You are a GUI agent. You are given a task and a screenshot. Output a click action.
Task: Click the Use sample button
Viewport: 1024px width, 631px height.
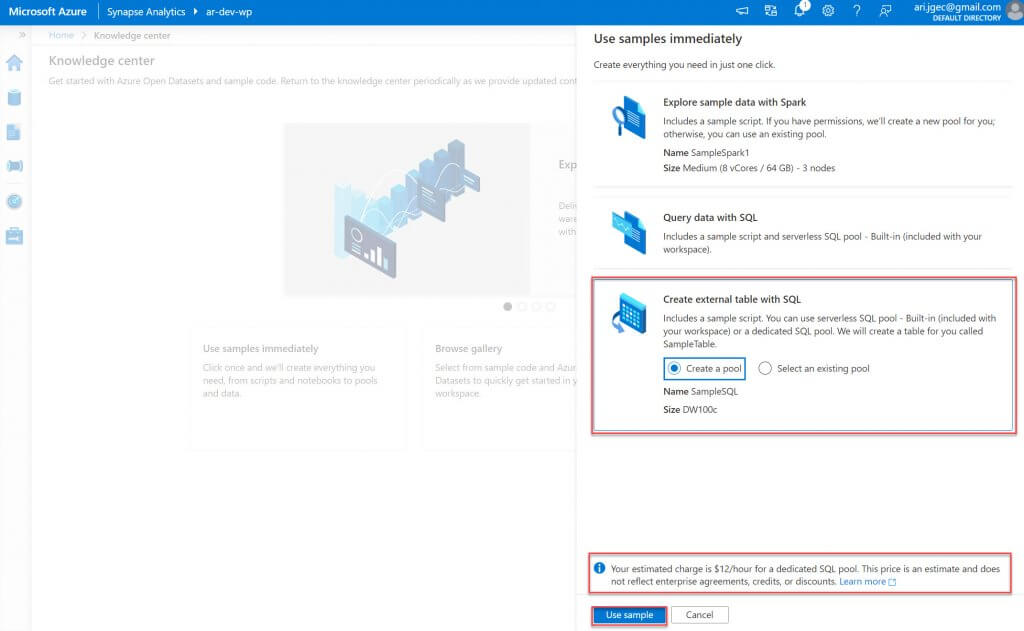[630, 615]
